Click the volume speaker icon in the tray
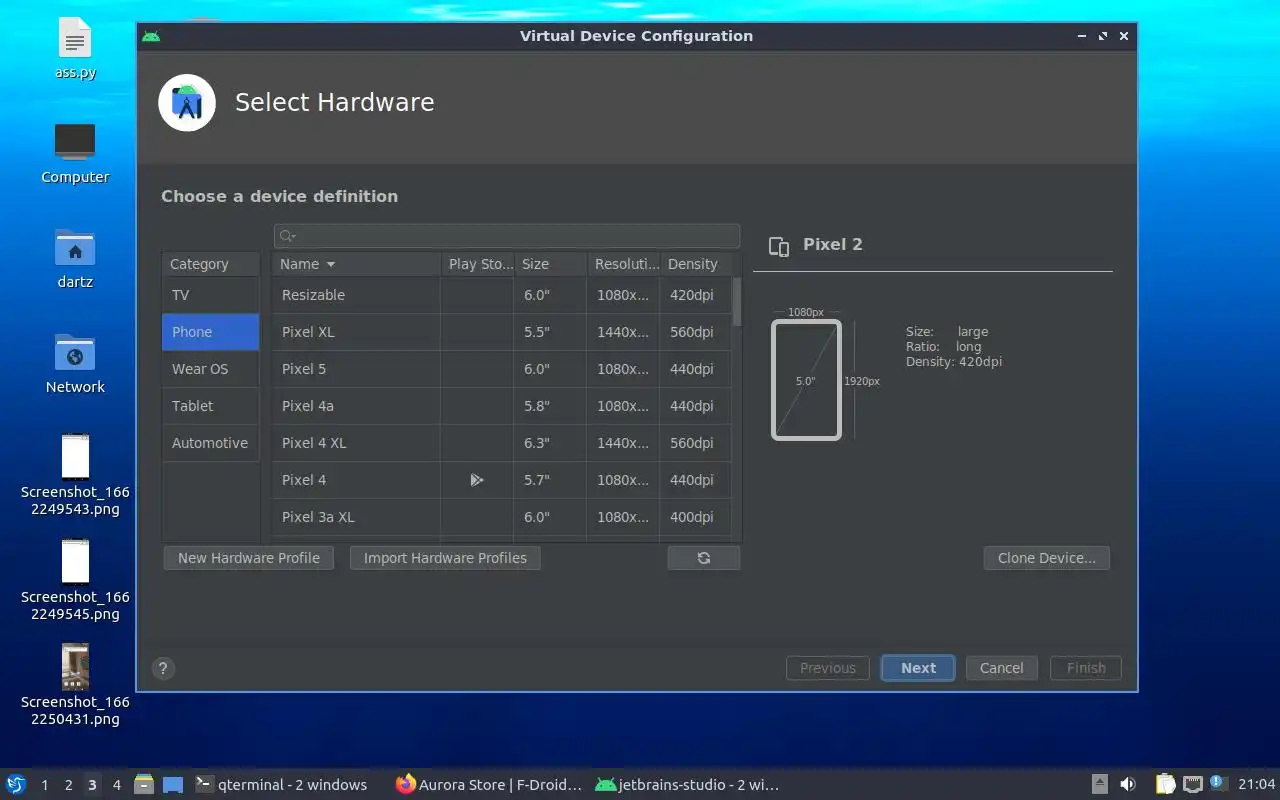The image size is (1280, 800). coord(1127,784)
